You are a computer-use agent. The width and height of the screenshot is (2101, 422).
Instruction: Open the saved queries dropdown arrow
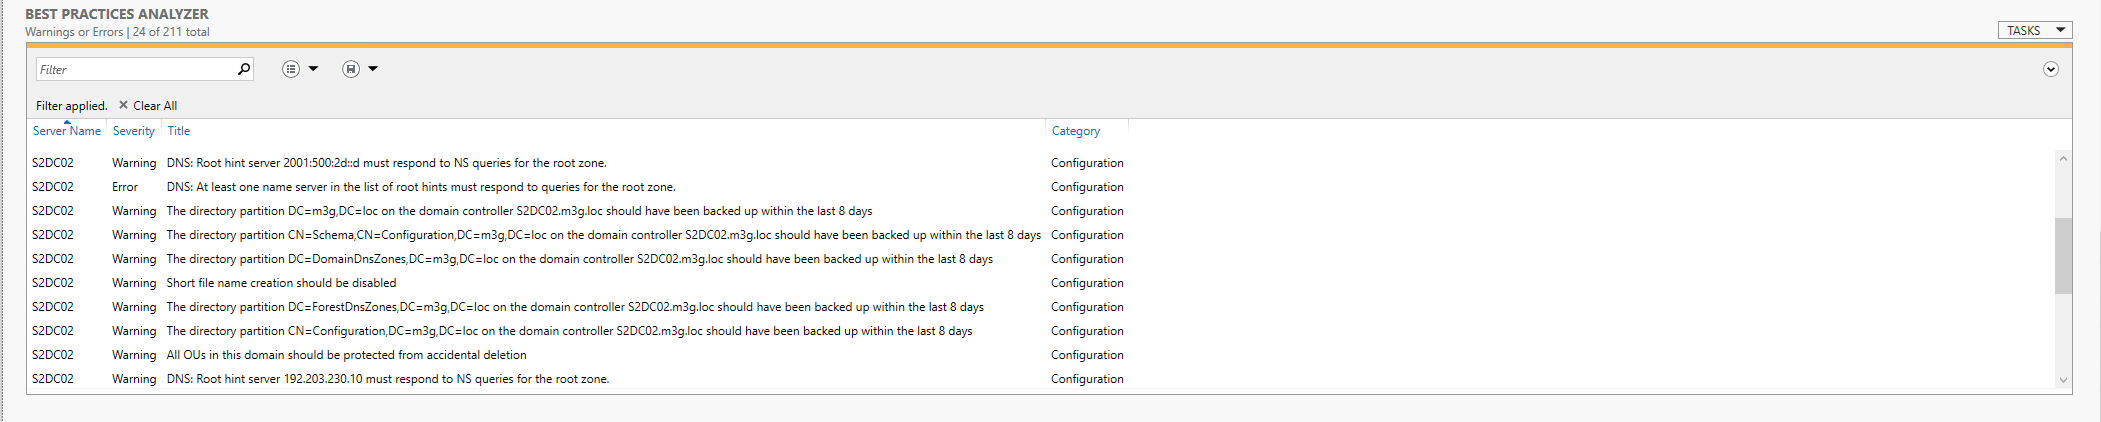click(373, 69)
